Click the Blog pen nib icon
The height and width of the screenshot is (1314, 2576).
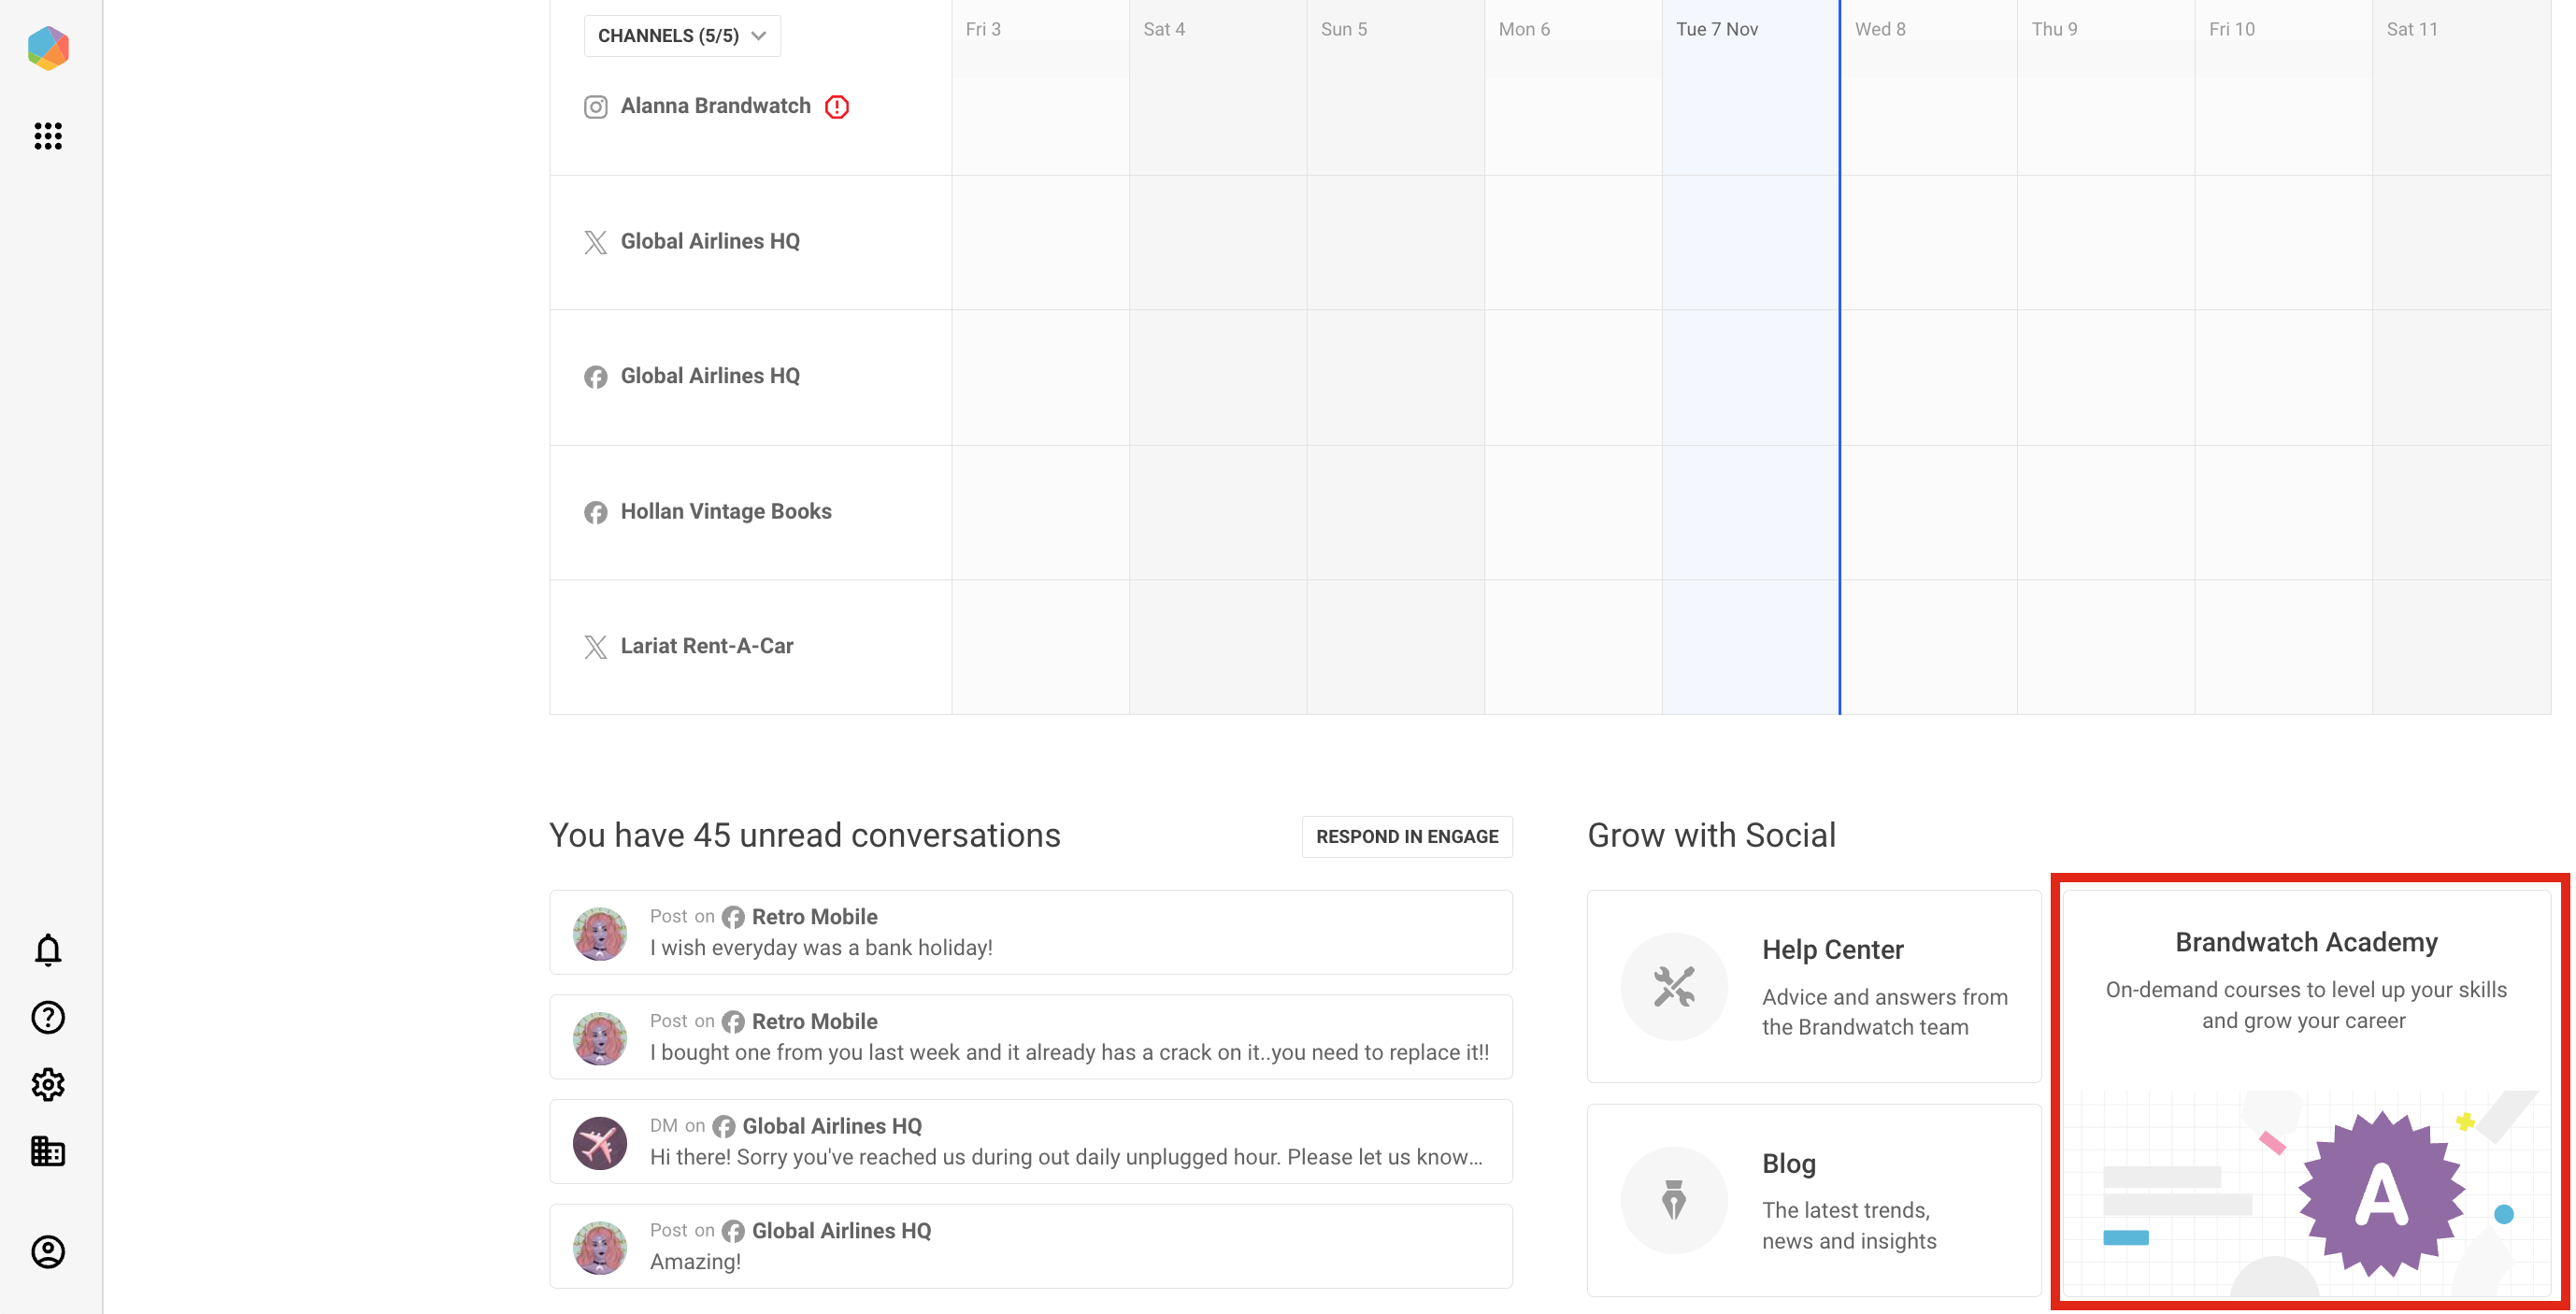(x=1673, y=1200)
